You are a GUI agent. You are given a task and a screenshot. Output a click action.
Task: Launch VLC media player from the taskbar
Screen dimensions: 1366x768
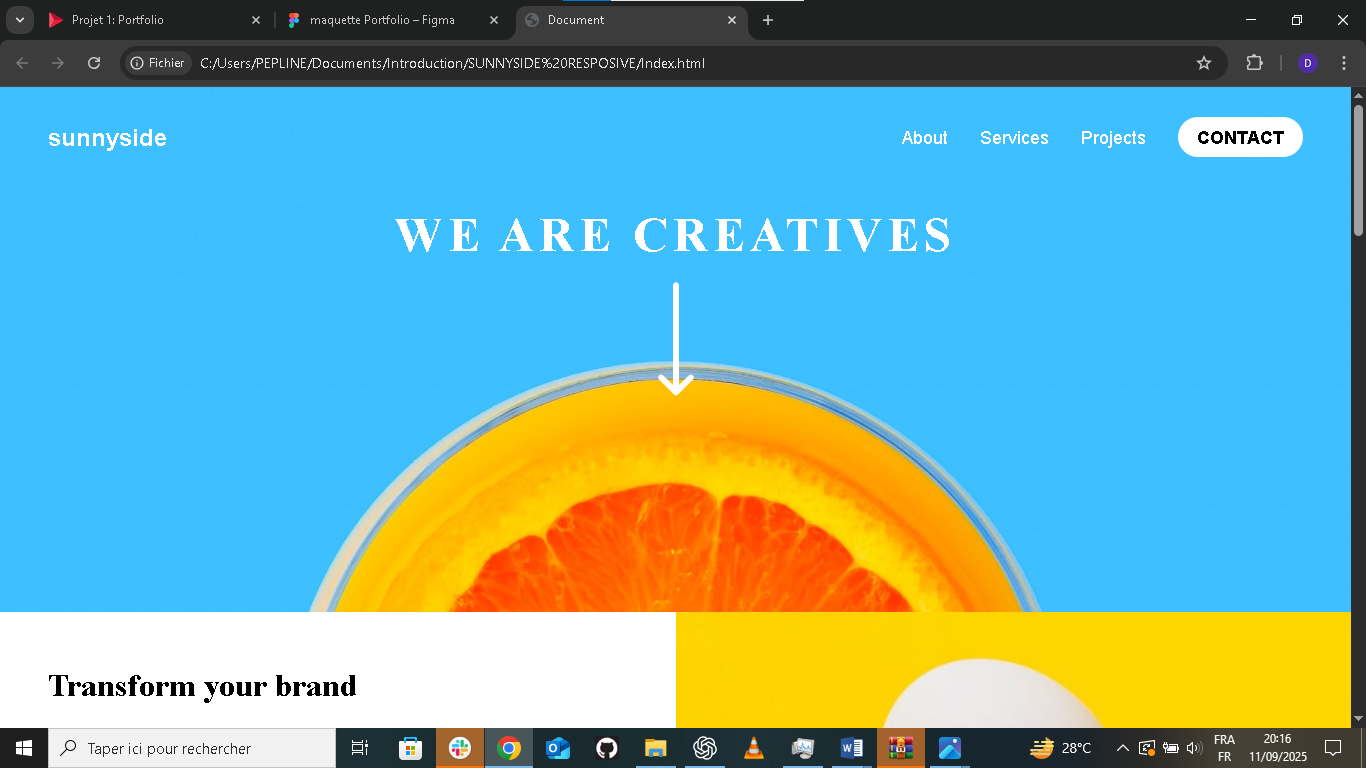pyautogui.click(x=754, y=748)
